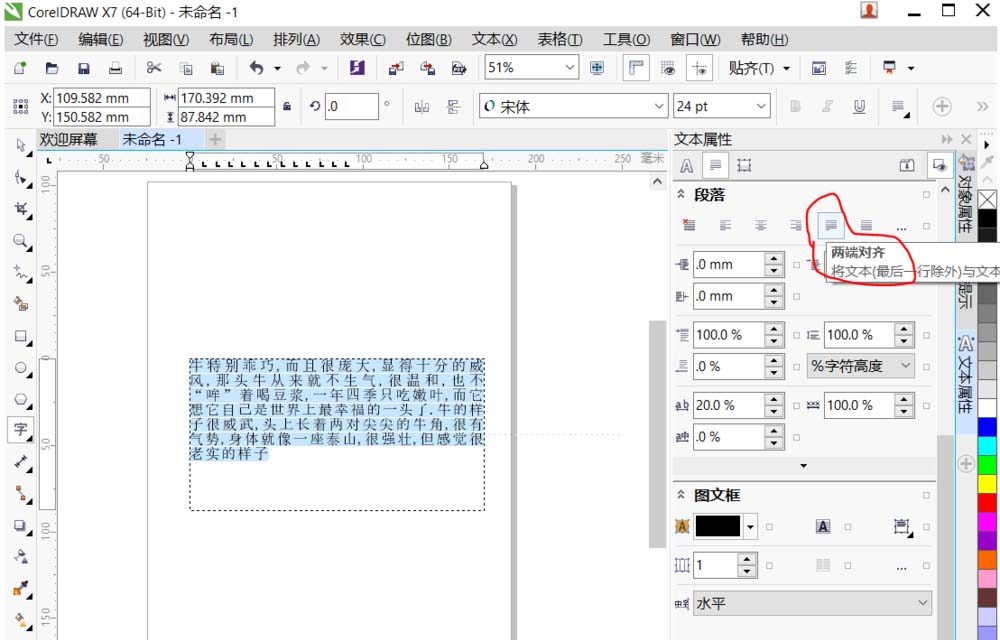Select the Ellipse tool
This screenshot has height=640, width=1000.
coord(21,368)
